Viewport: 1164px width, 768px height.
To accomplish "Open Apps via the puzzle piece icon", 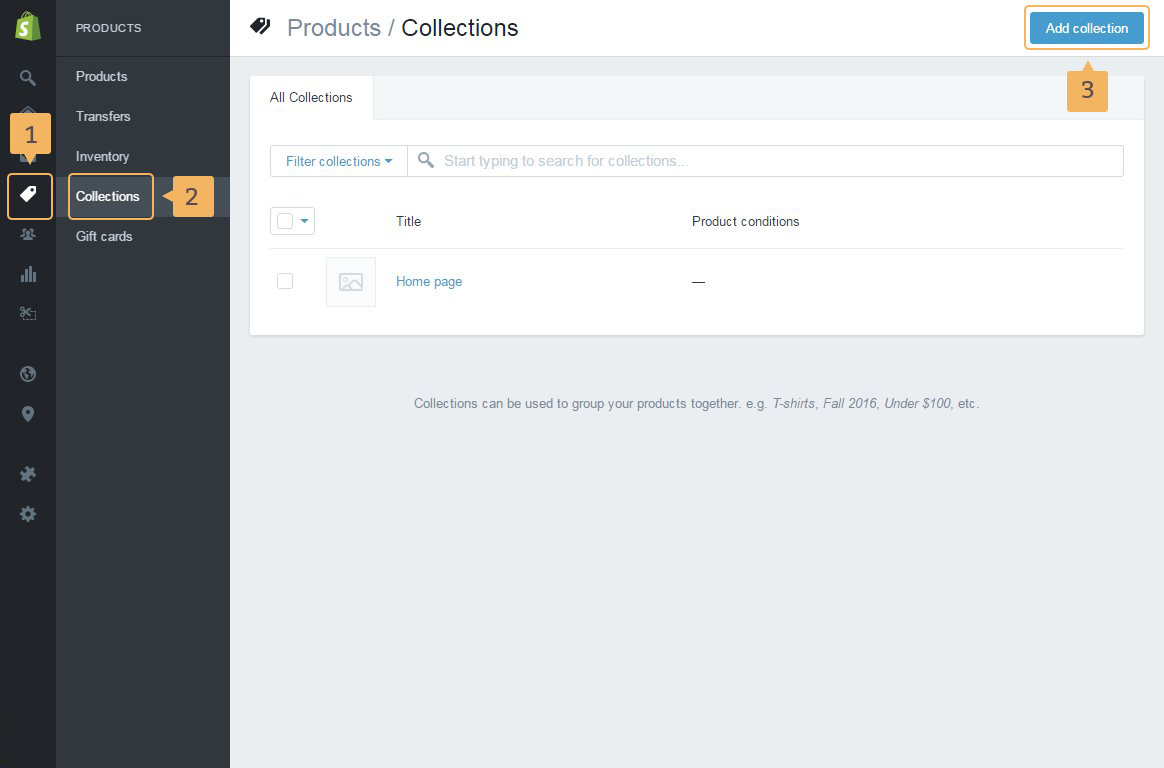I will point(28,474).
